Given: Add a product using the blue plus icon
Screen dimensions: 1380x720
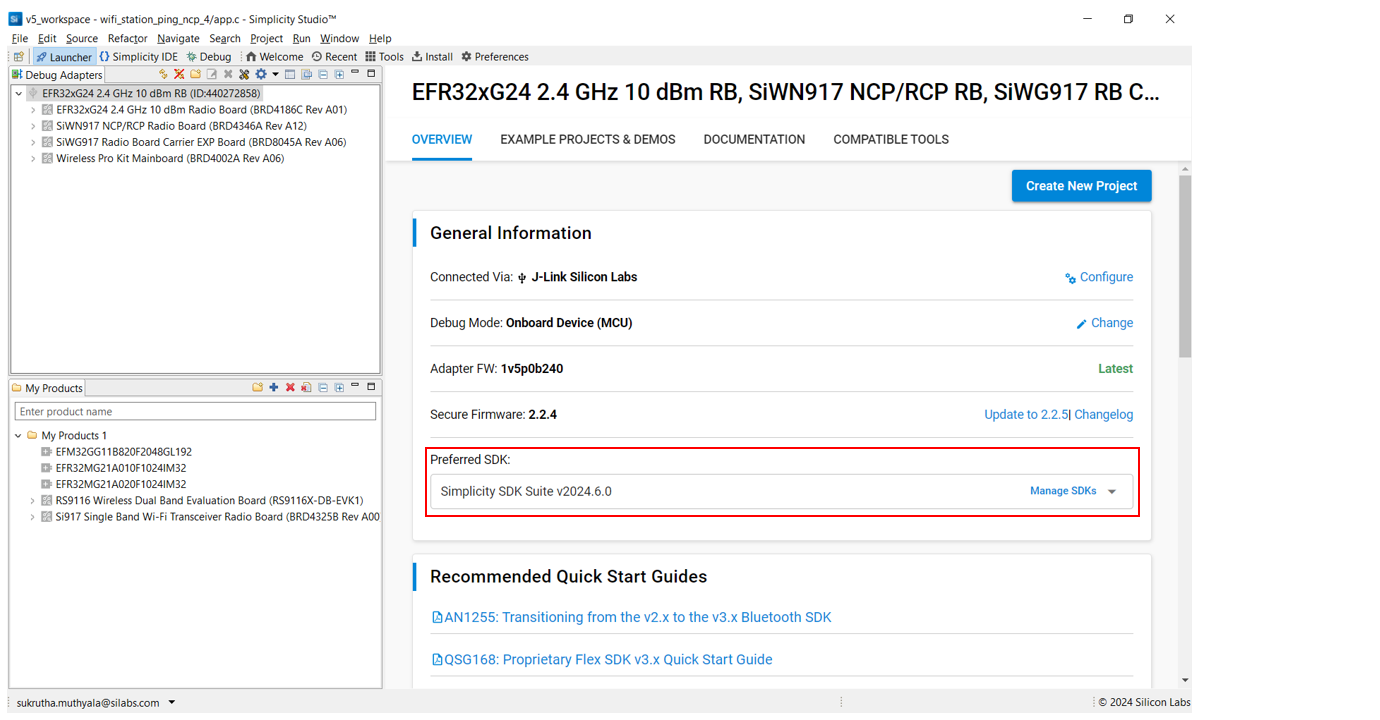Looking at the screenshot, I should click(x=273, y=387).
